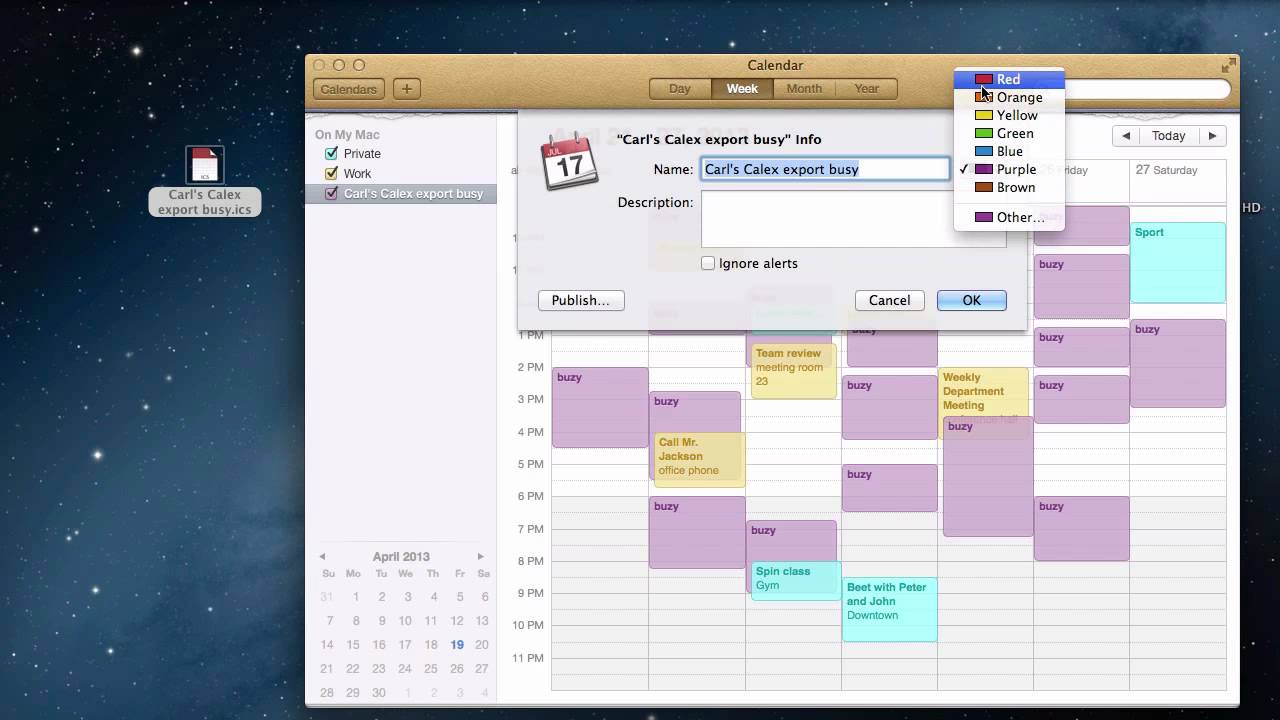Toggle full screen with the arrows icon
1280x720 pixels.
click(1228, 65)
